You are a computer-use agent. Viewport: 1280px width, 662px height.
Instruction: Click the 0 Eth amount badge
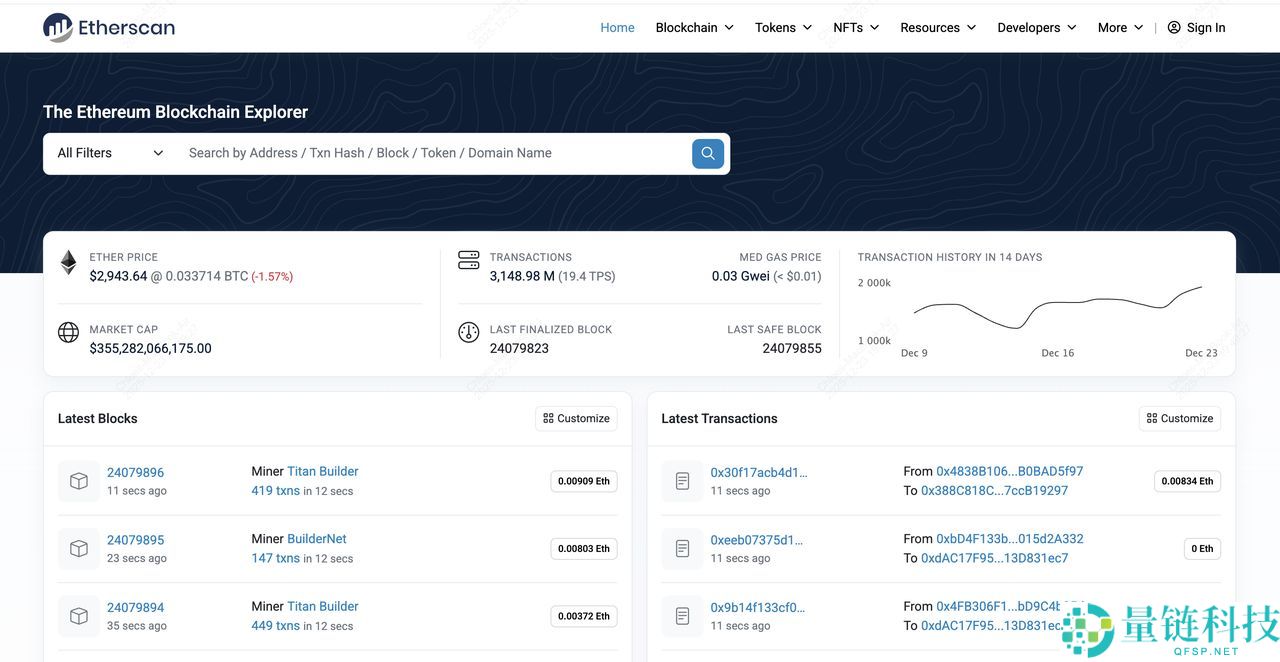coord(1202,548)
